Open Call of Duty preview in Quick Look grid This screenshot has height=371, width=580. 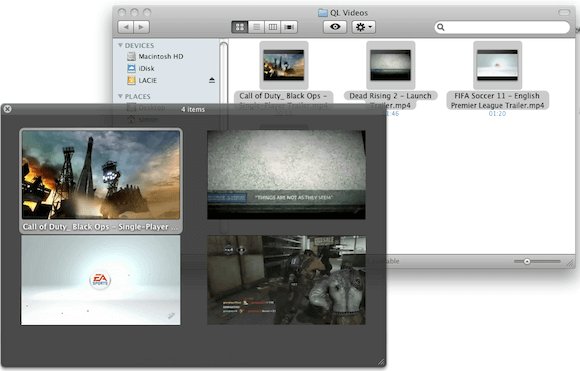pos(101,175)
